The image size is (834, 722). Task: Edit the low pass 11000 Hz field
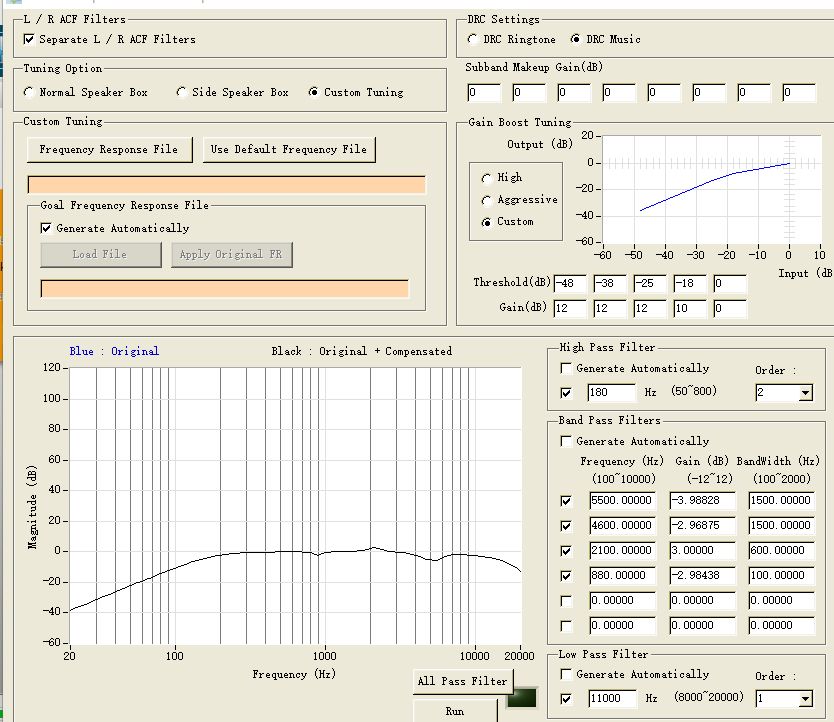point(612,698)
